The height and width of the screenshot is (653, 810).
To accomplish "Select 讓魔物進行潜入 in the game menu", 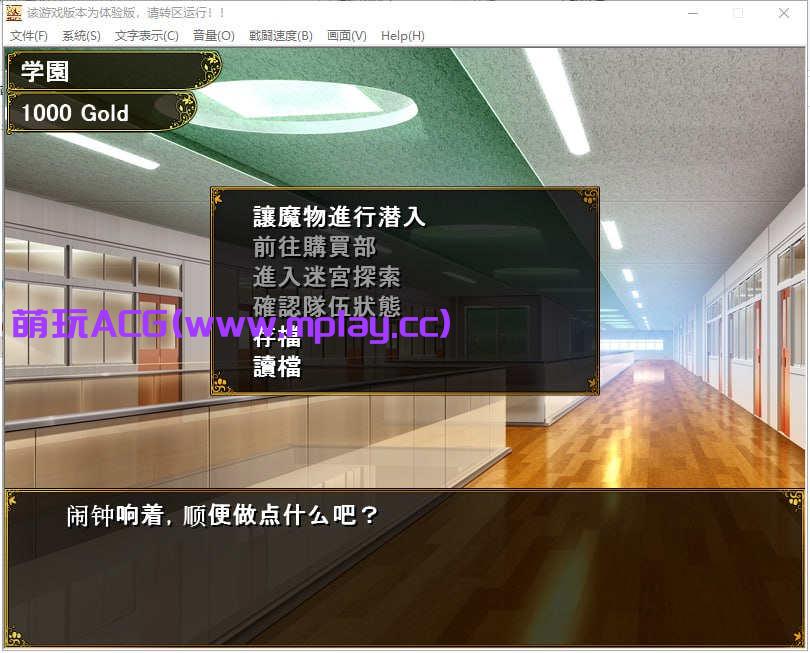I will 339,217.
